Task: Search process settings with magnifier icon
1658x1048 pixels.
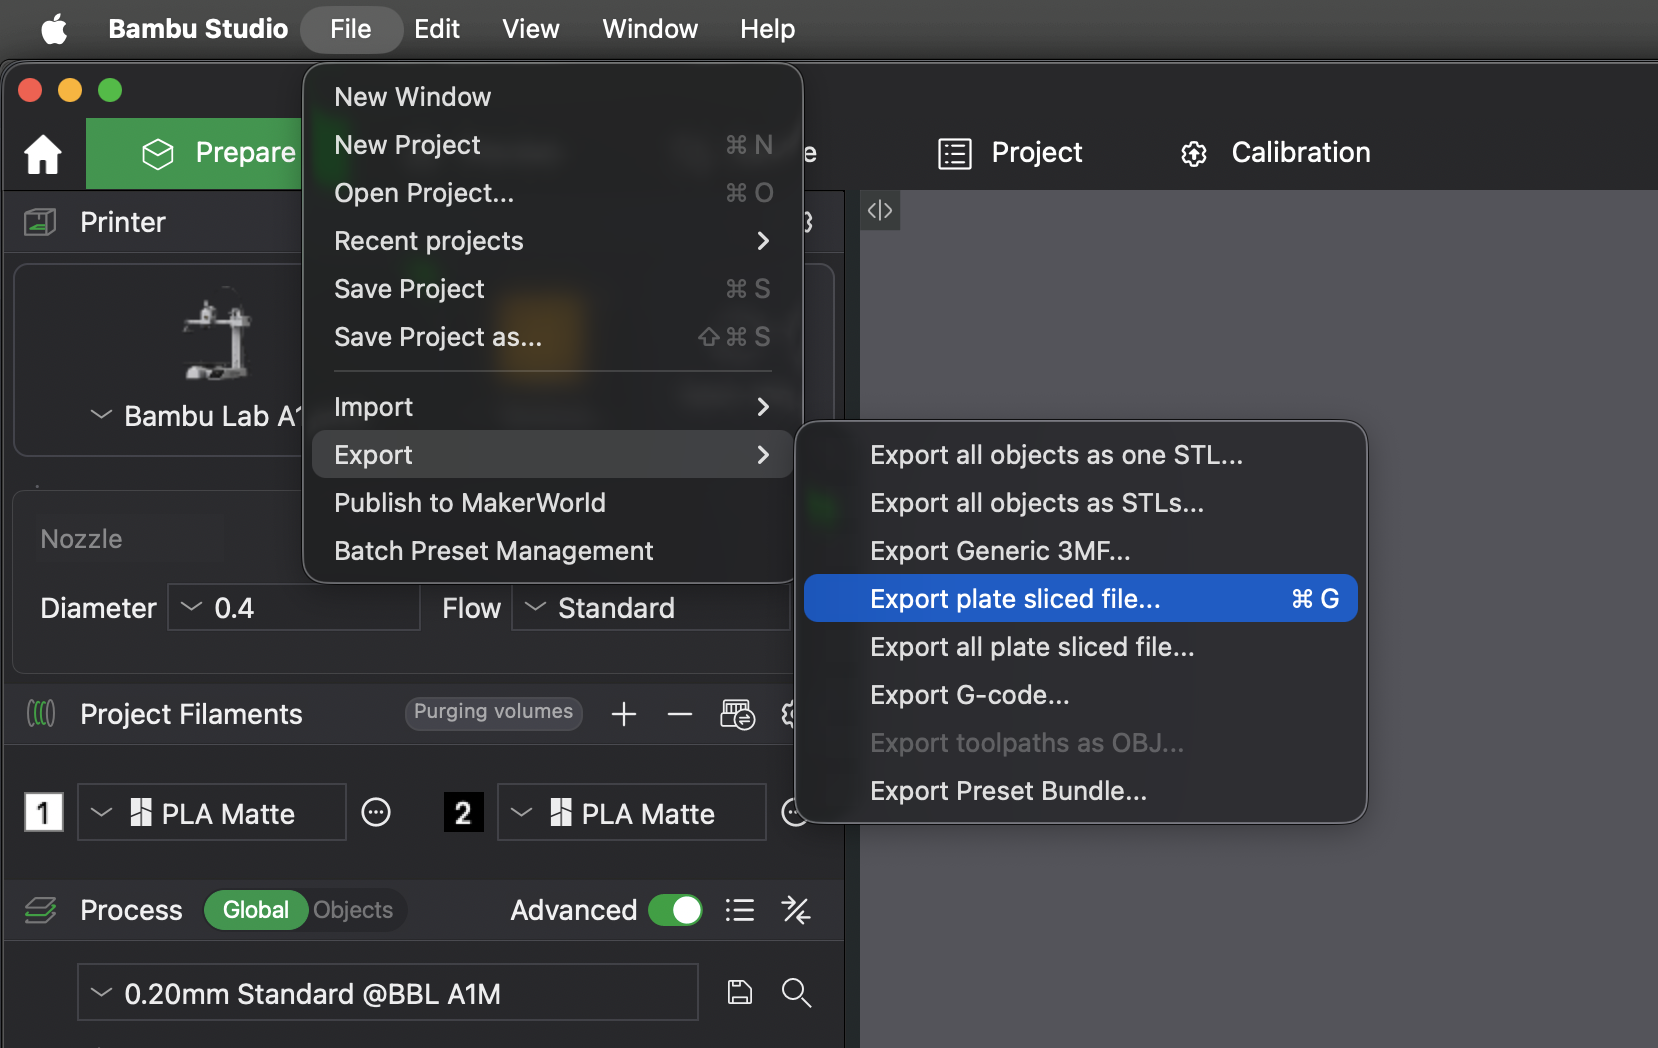Action: pos(796,992)
